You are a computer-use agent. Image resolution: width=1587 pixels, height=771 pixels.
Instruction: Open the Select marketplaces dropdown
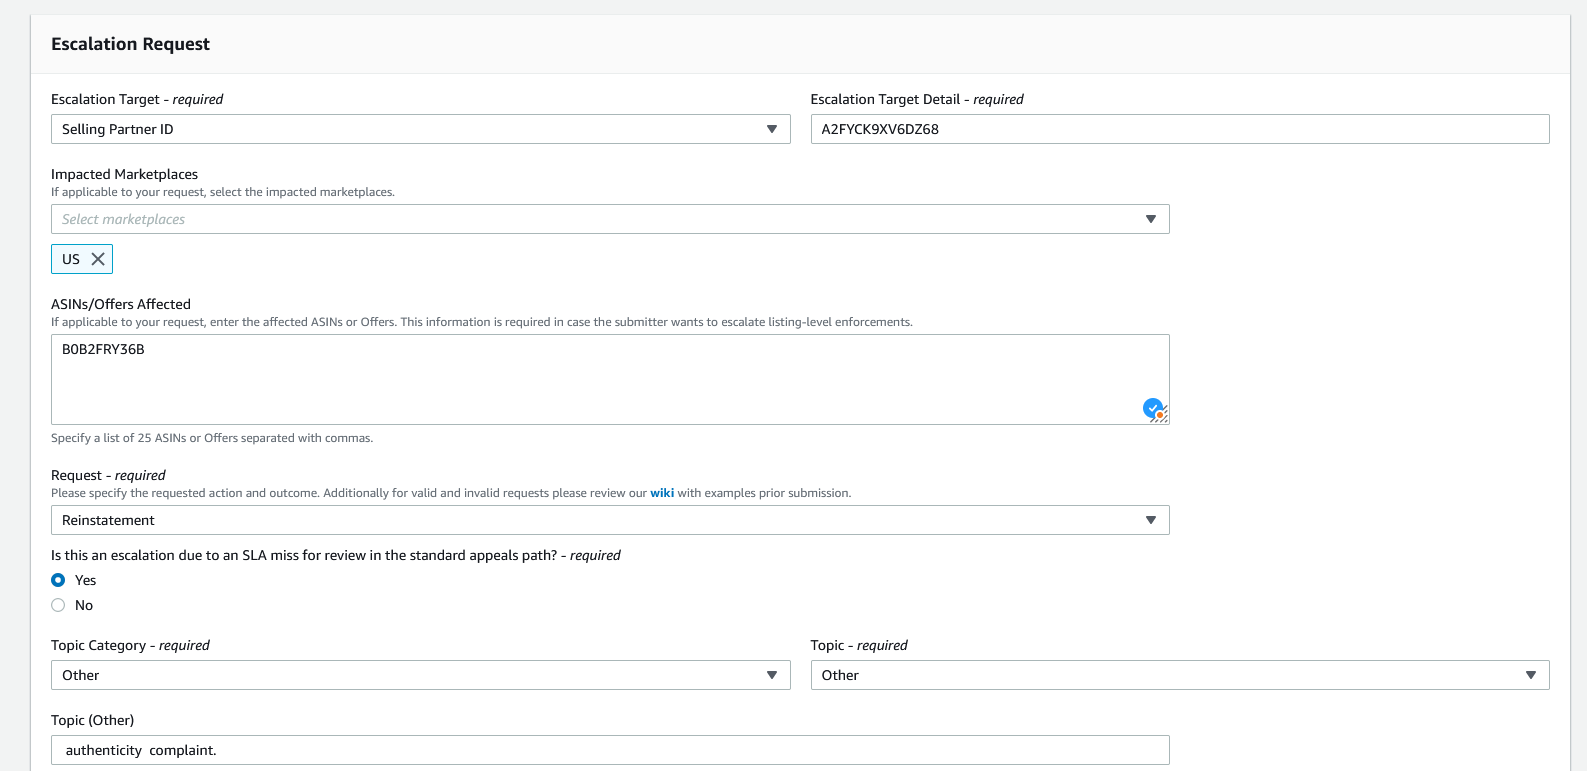coord(600,219)
